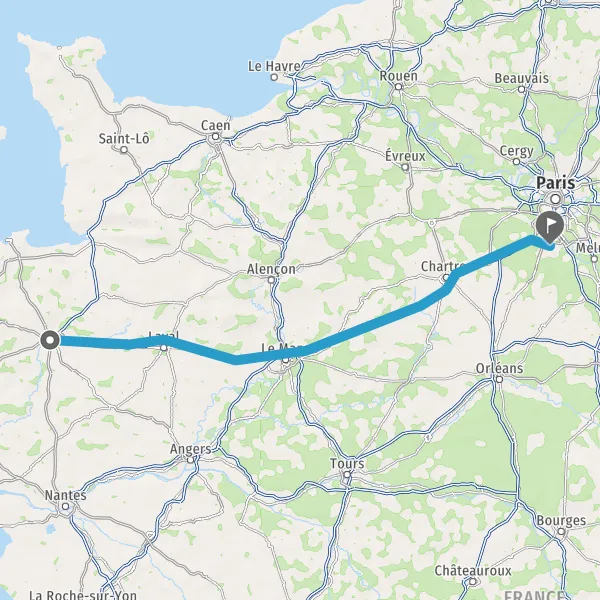Select the Caen city marker

(x=215, y=137)
